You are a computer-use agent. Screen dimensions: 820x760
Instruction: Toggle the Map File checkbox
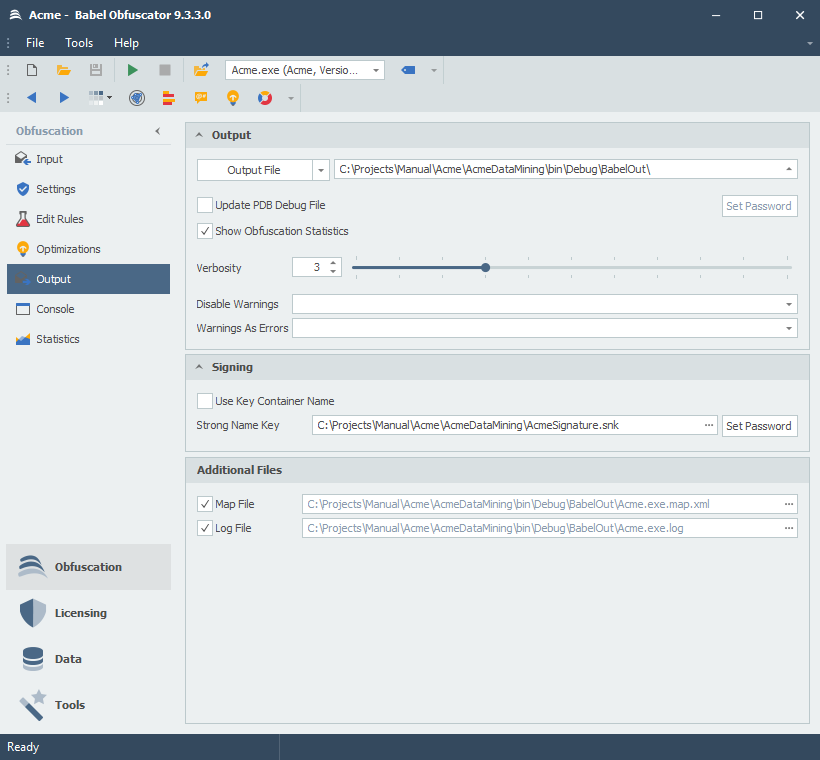point(205,504)
